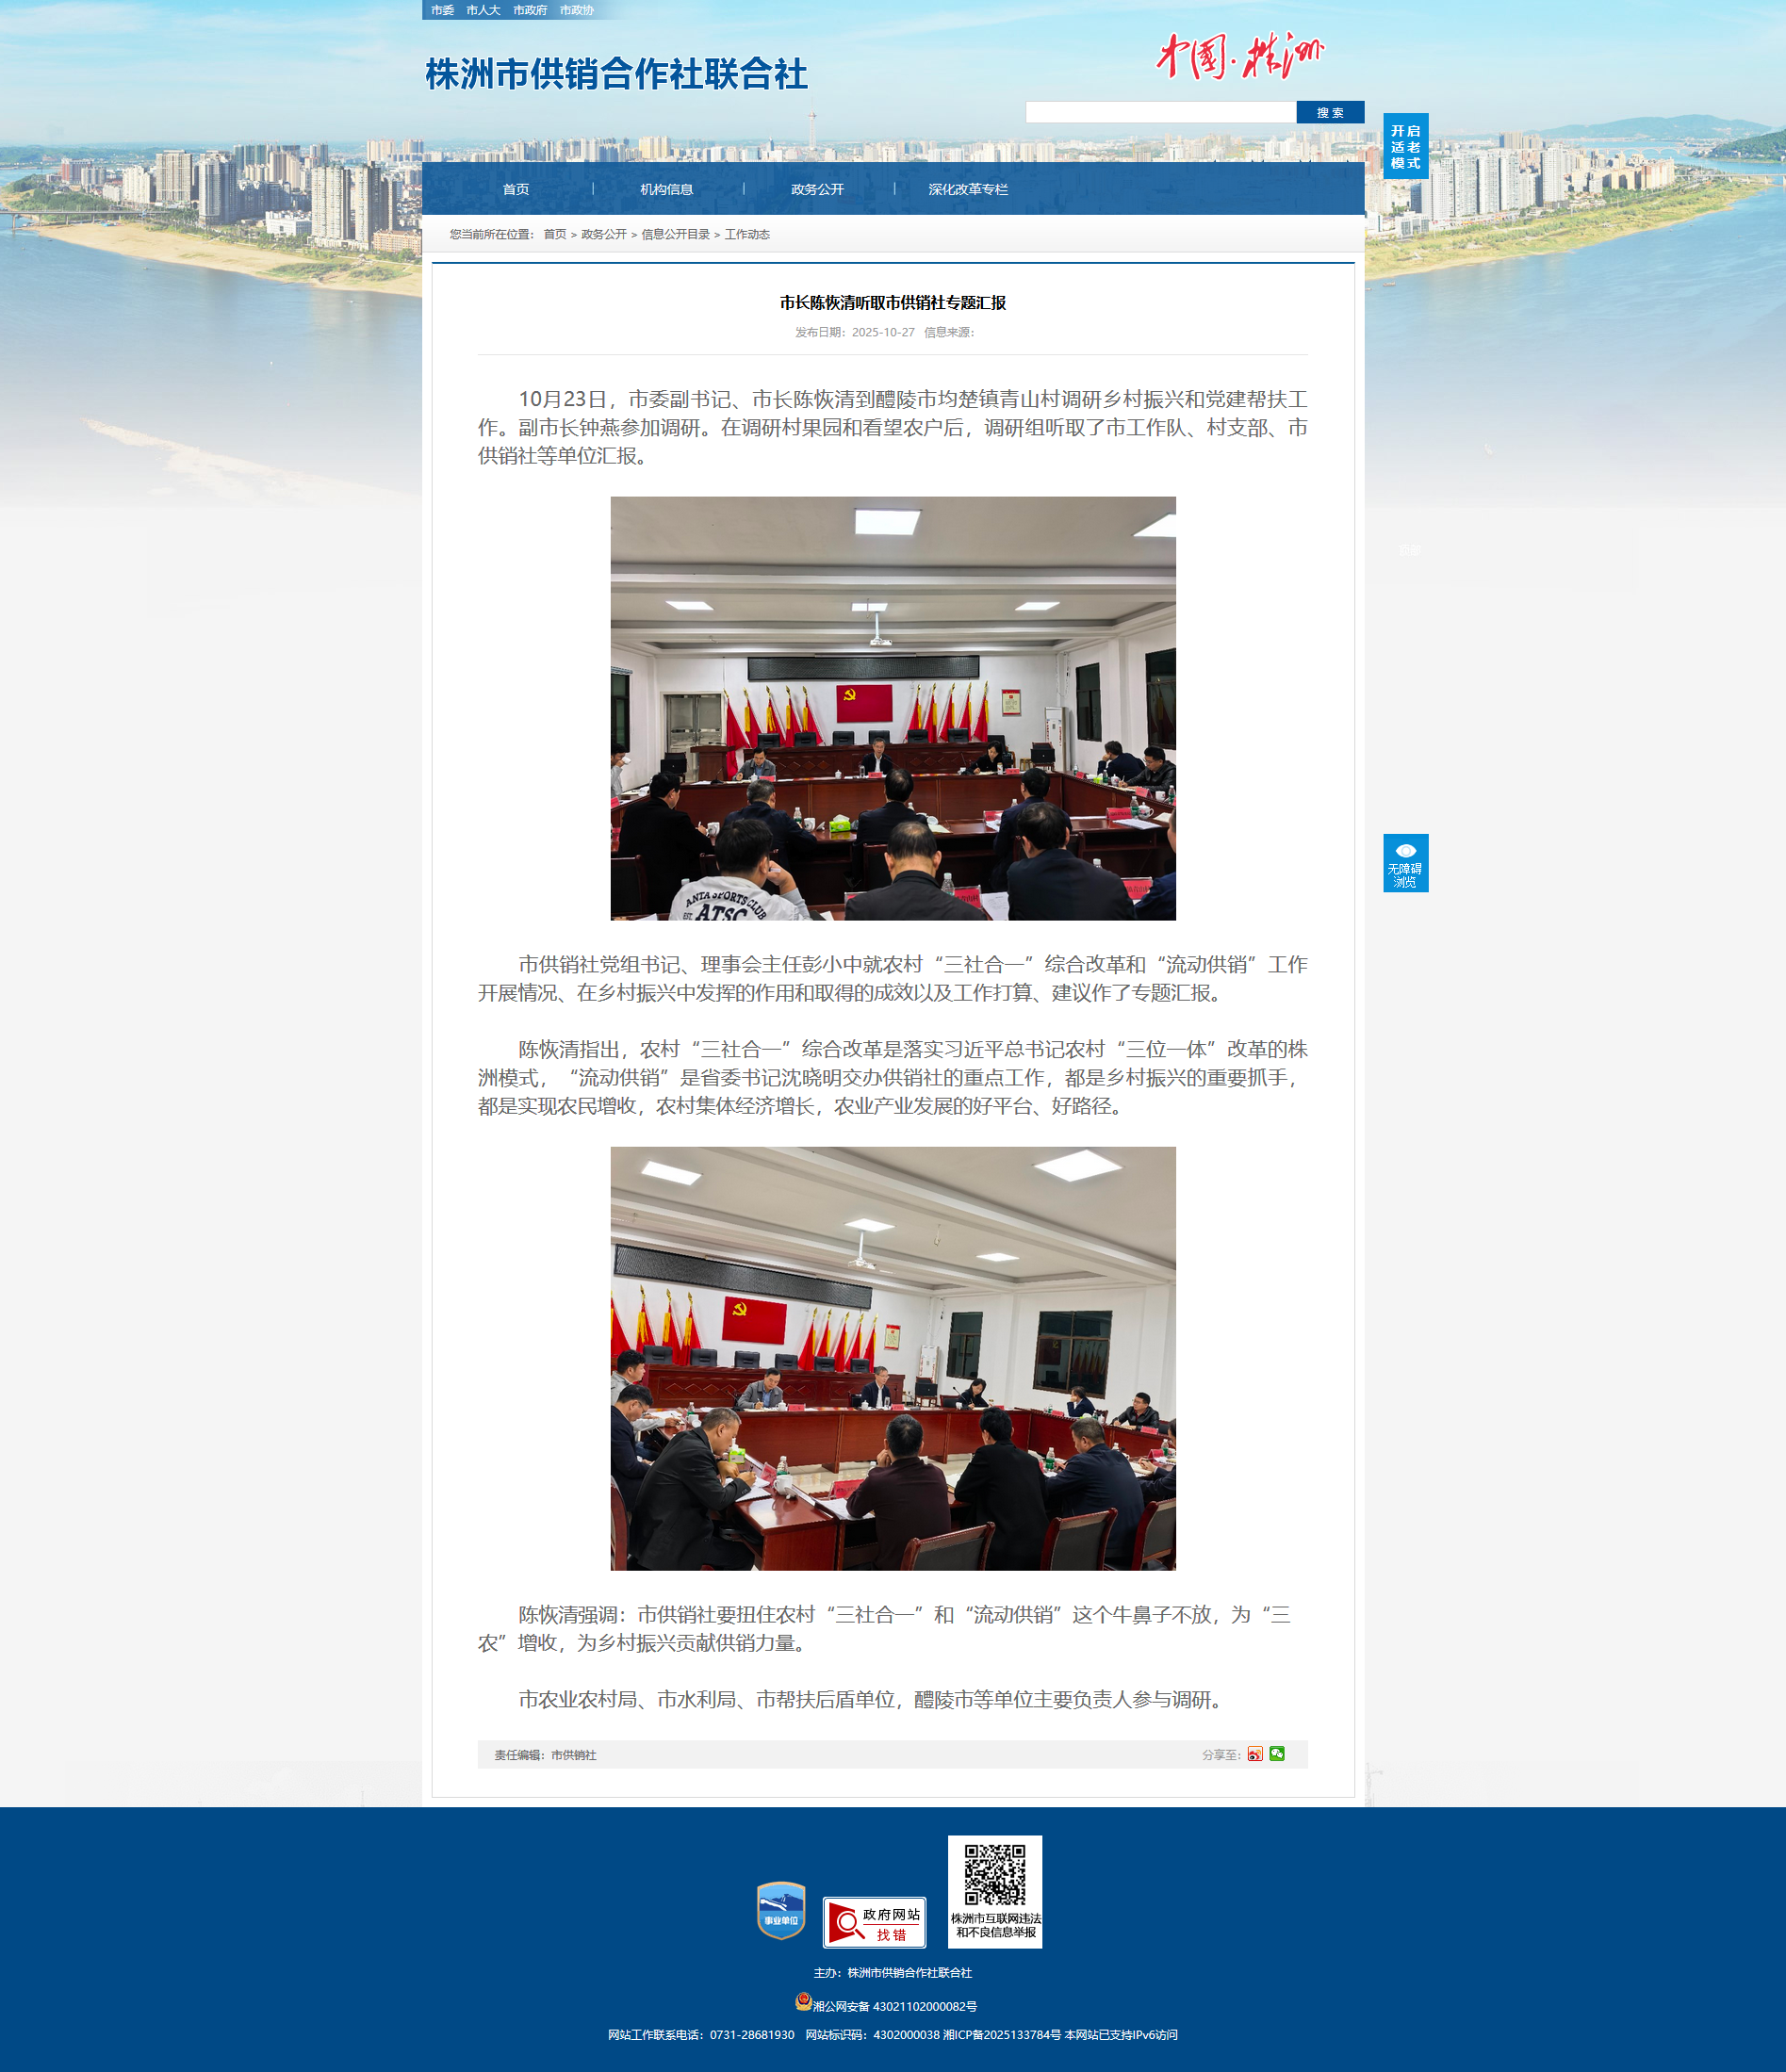Open the 机构信息 navigation menu
The width and height of the screenshot is (1786, 2072).
click(x=666, y=189)
